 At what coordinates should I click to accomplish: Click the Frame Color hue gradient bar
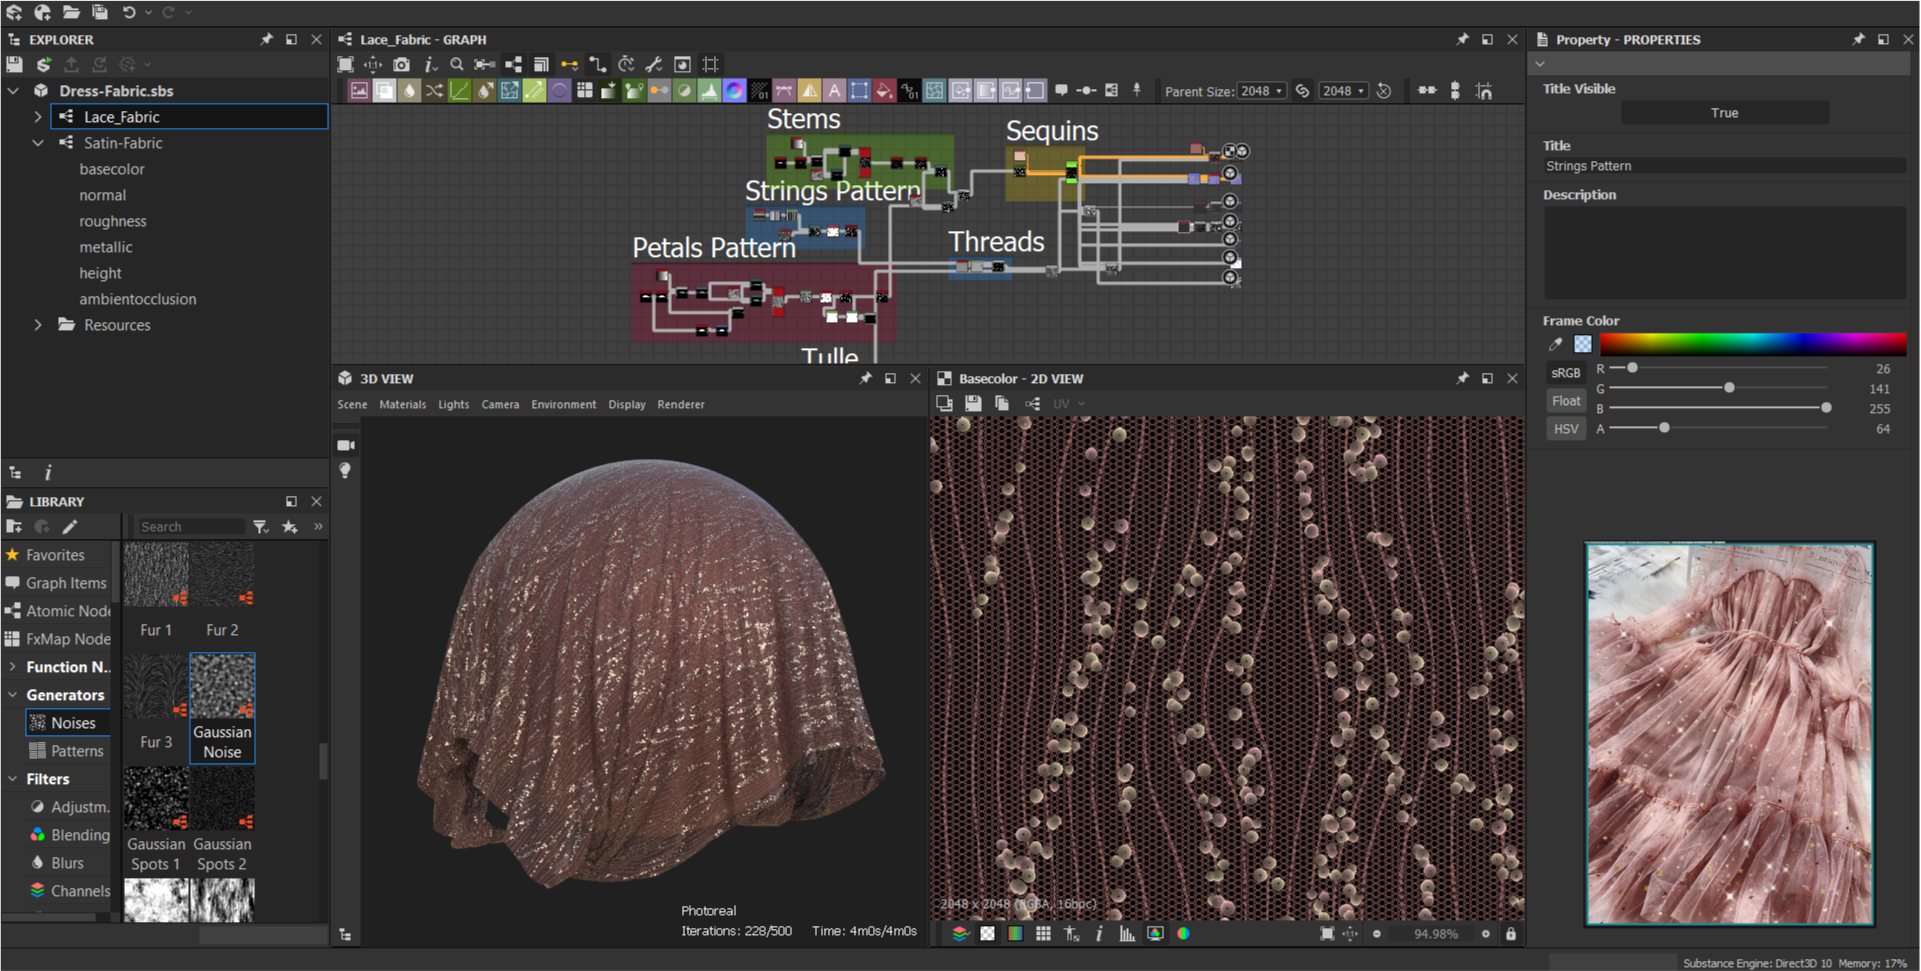click(1753, 344)
